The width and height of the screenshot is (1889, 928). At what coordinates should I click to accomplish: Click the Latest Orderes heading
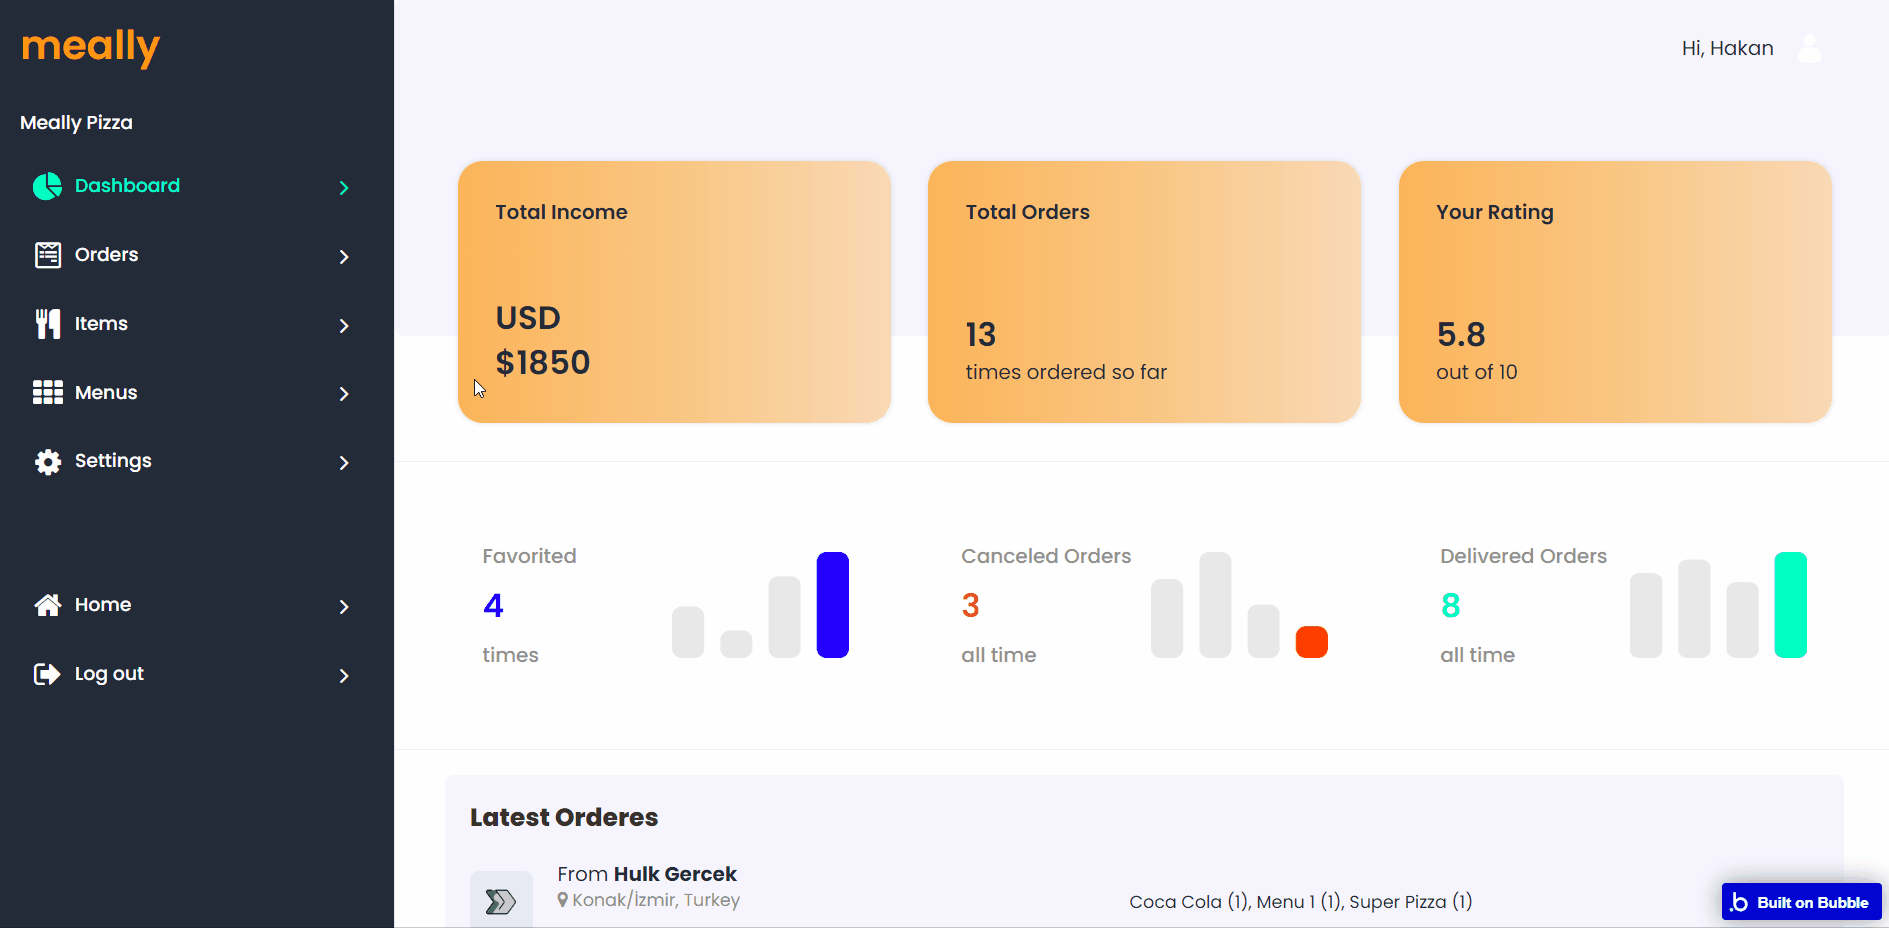coord(564,817)
